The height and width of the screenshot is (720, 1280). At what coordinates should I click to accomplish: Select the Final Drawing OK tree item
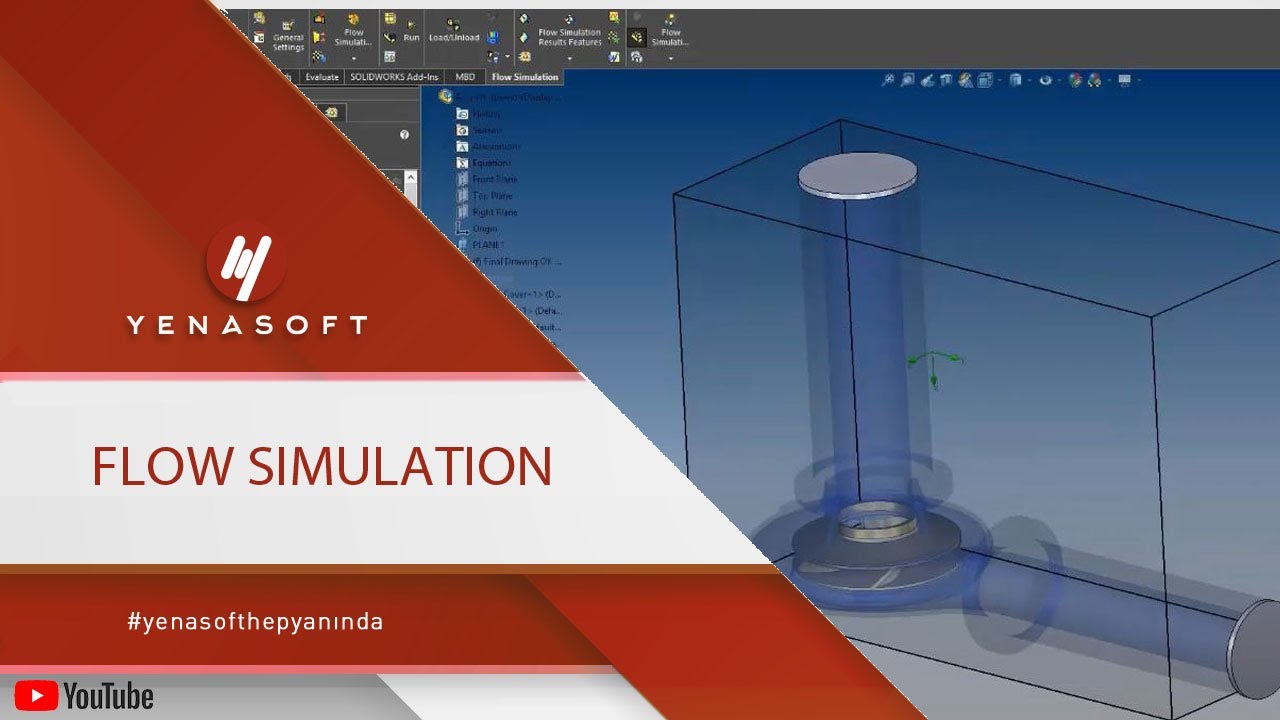(515, 261)
